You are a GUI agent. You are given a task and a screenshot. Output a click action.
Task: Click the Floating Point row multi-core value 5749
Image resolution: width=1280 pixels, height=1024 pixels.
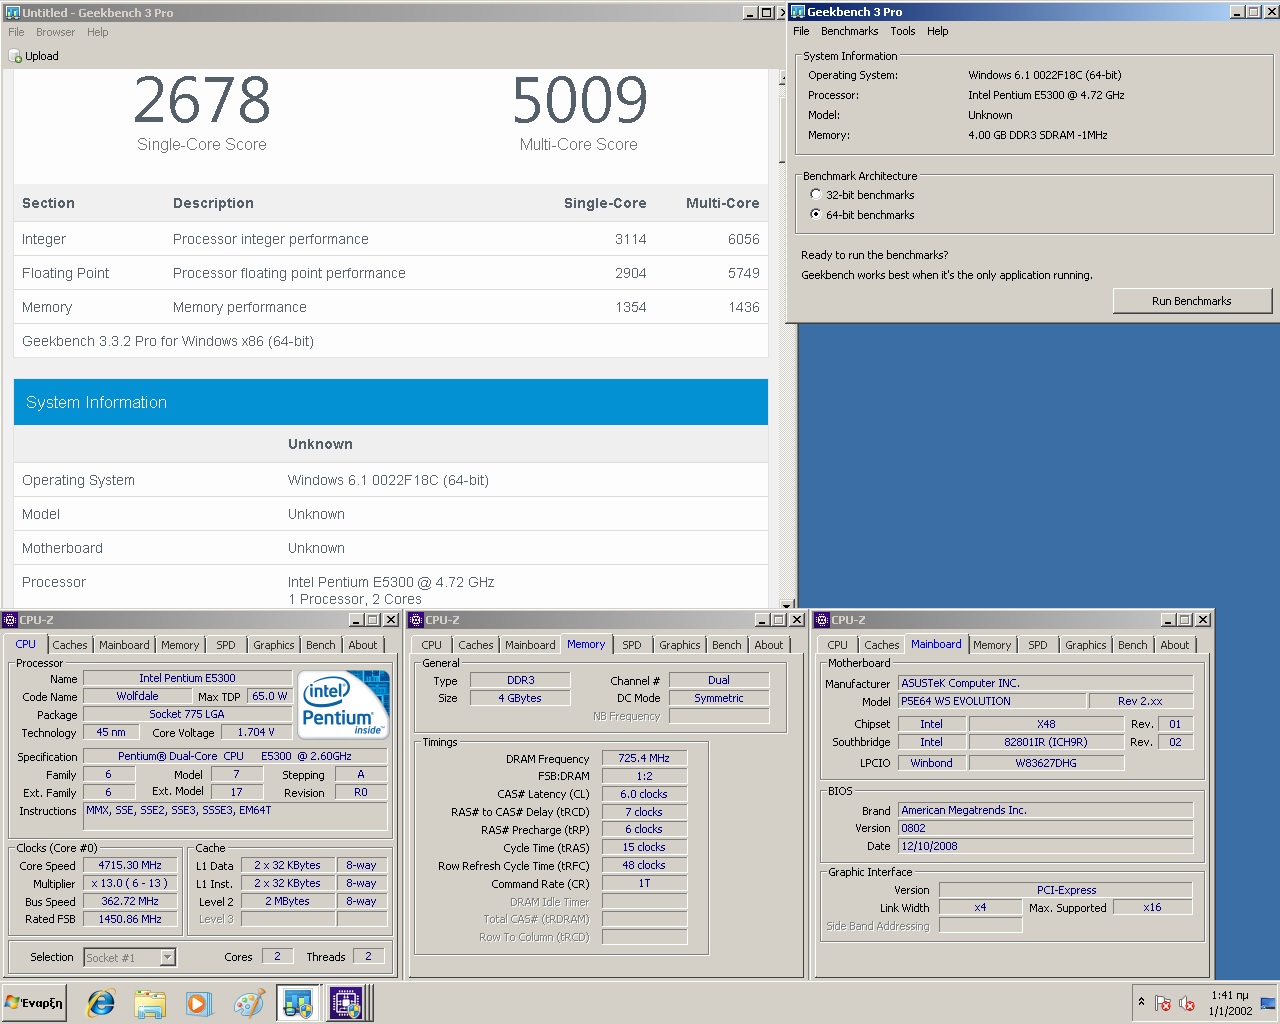click(x=743, y=273)
